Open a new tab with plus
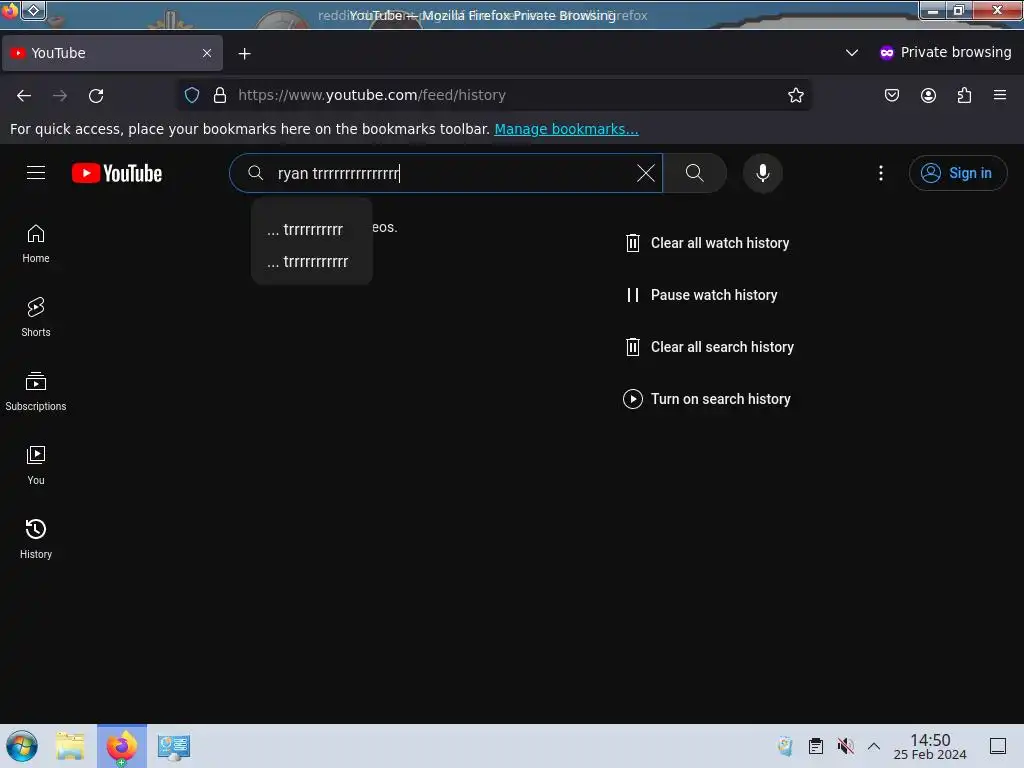This screenshot has width=1024, height=768. [x=244, y=54]
